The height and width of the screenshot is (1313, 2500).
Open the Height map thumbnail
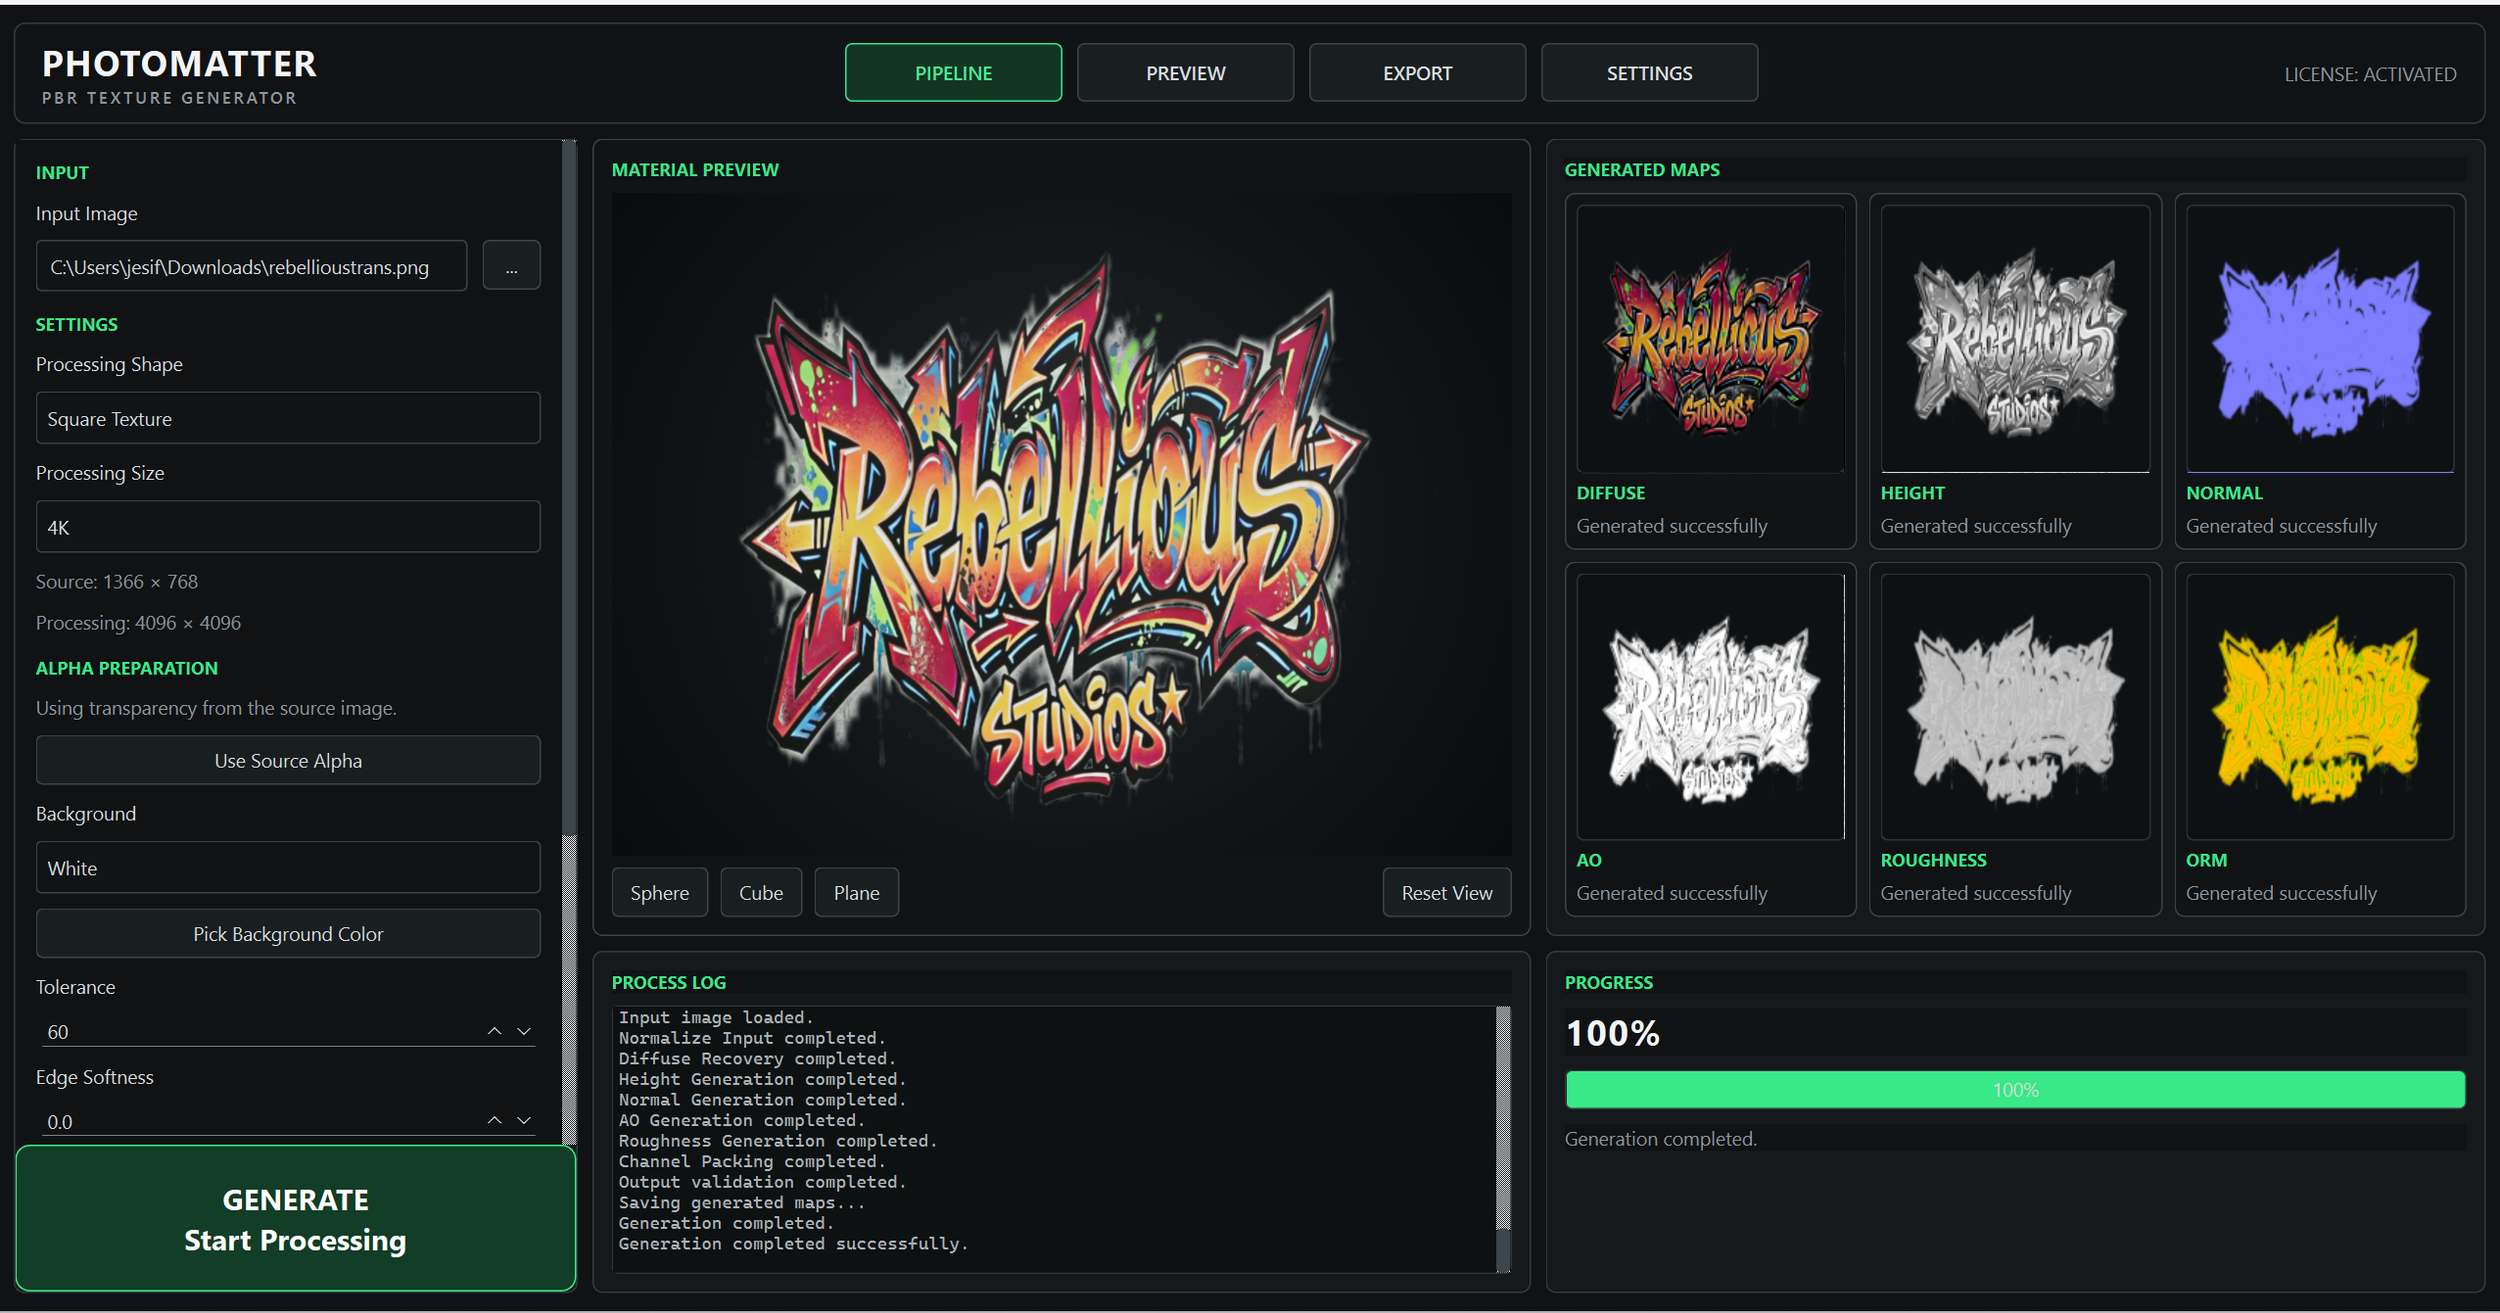click(2015, 339)
